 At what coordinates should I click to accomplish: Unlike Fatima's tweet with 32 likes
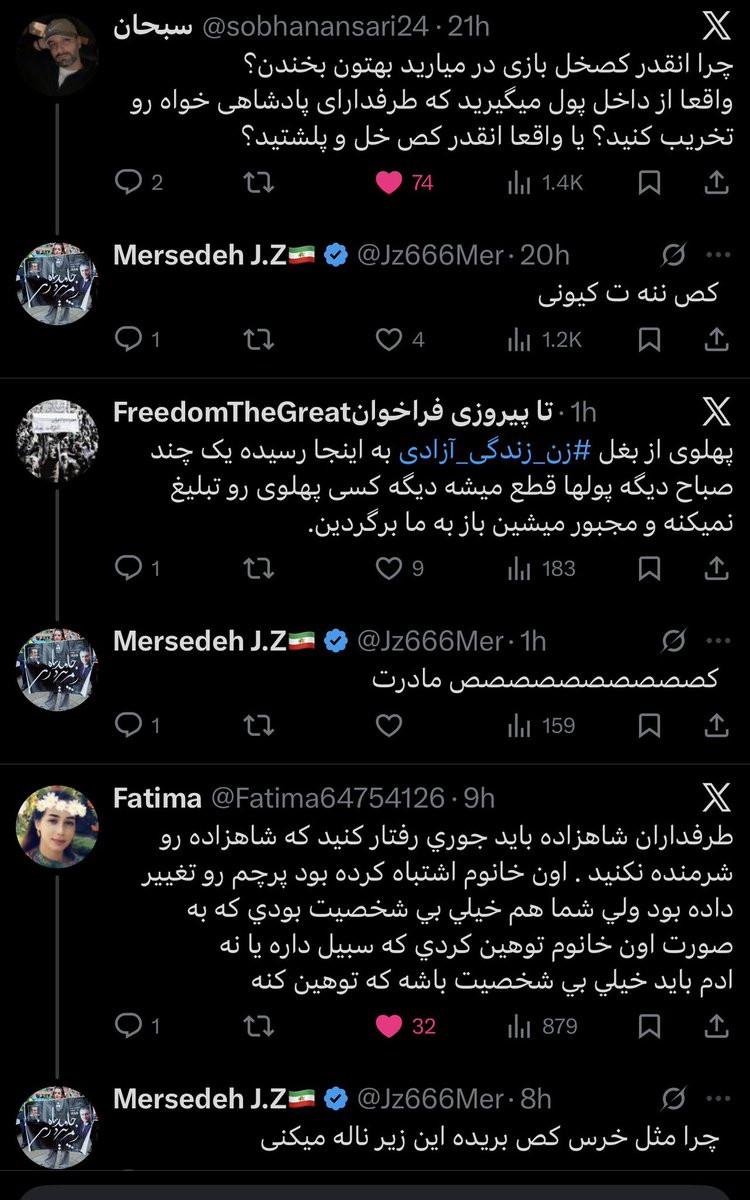(388, 1026)
